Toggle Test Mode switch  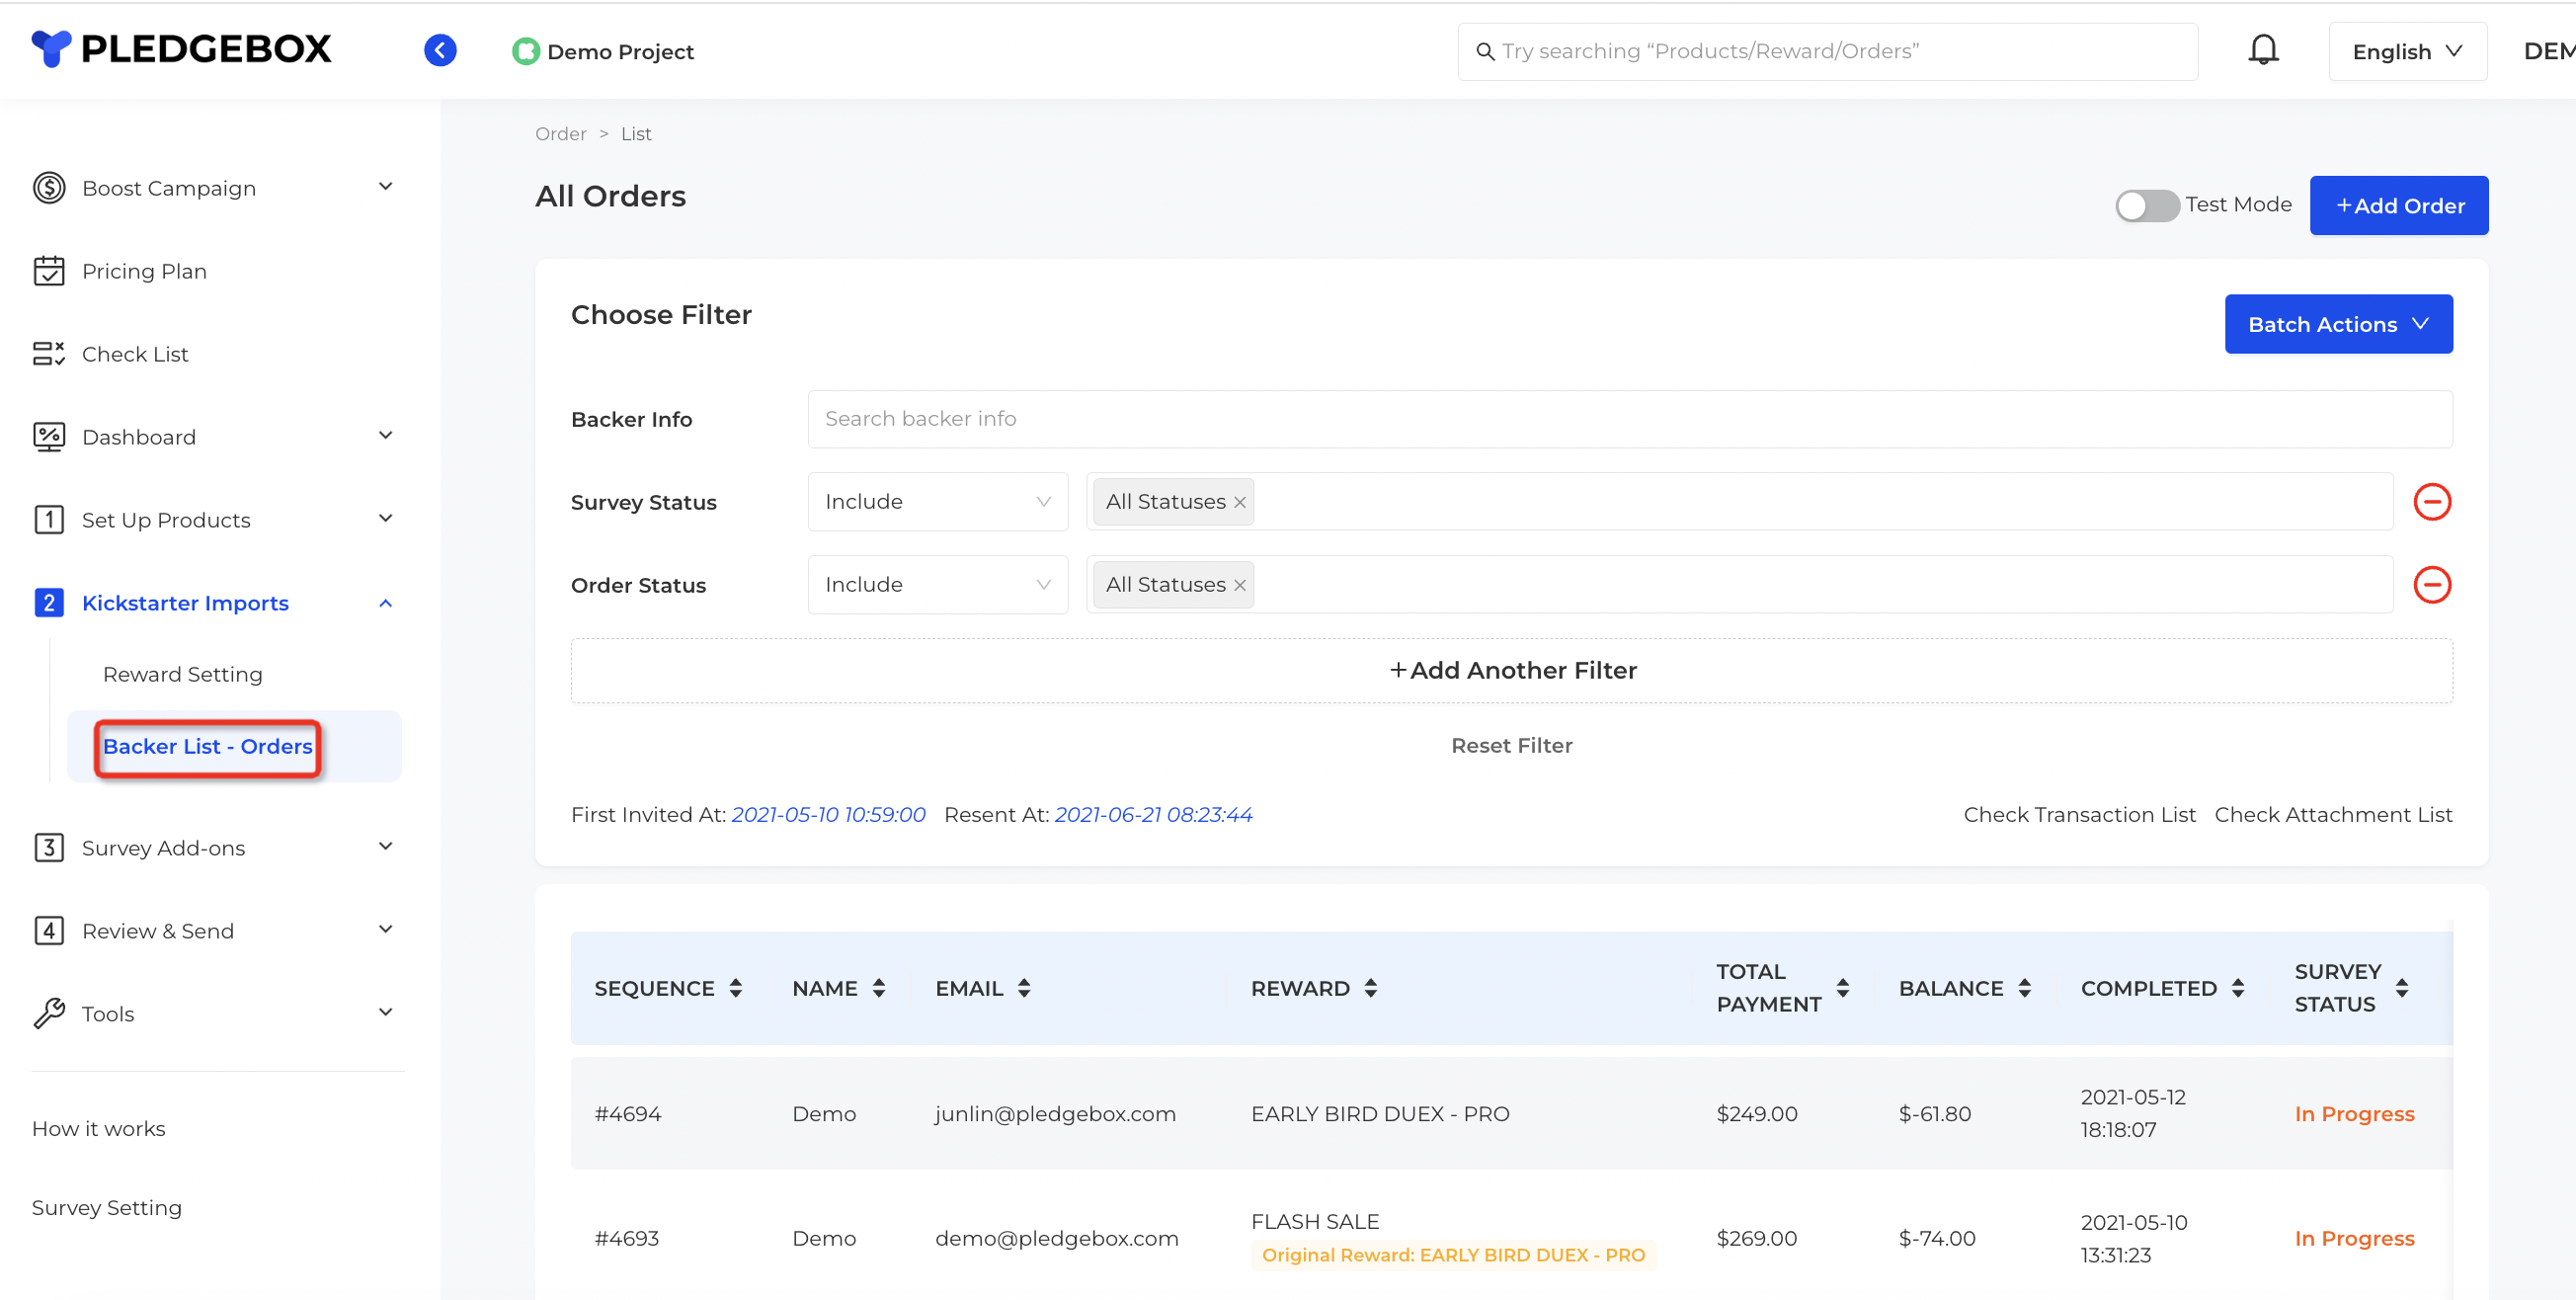point(2146,205)
